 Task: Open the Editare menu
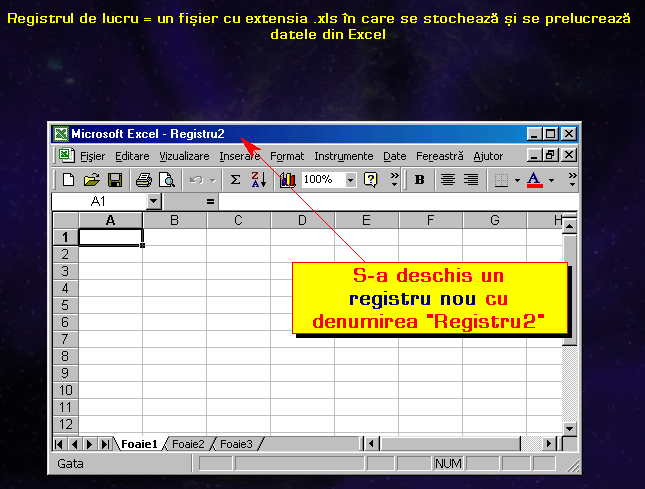point(132,156)
